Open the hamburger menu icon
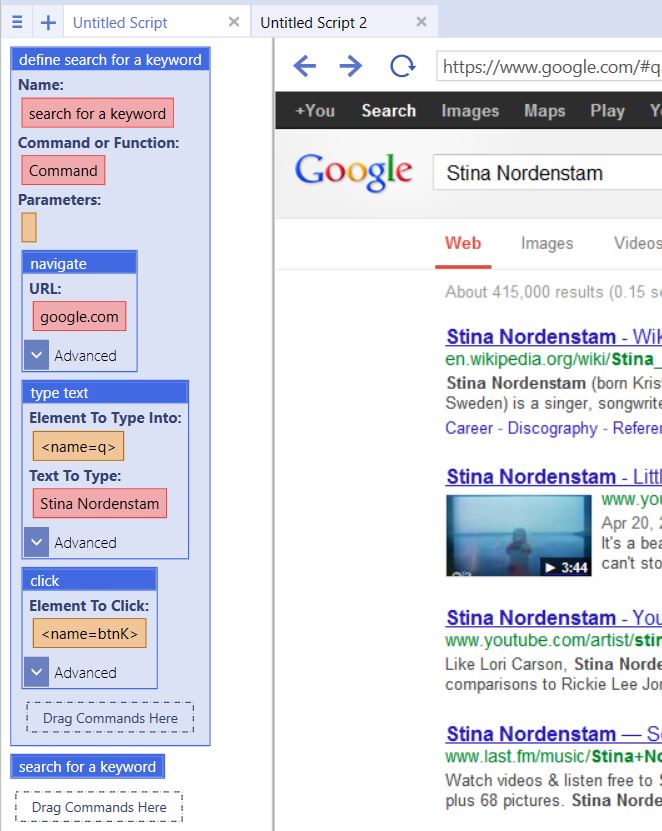Viewport: 662px width, 831px height. 17,22
